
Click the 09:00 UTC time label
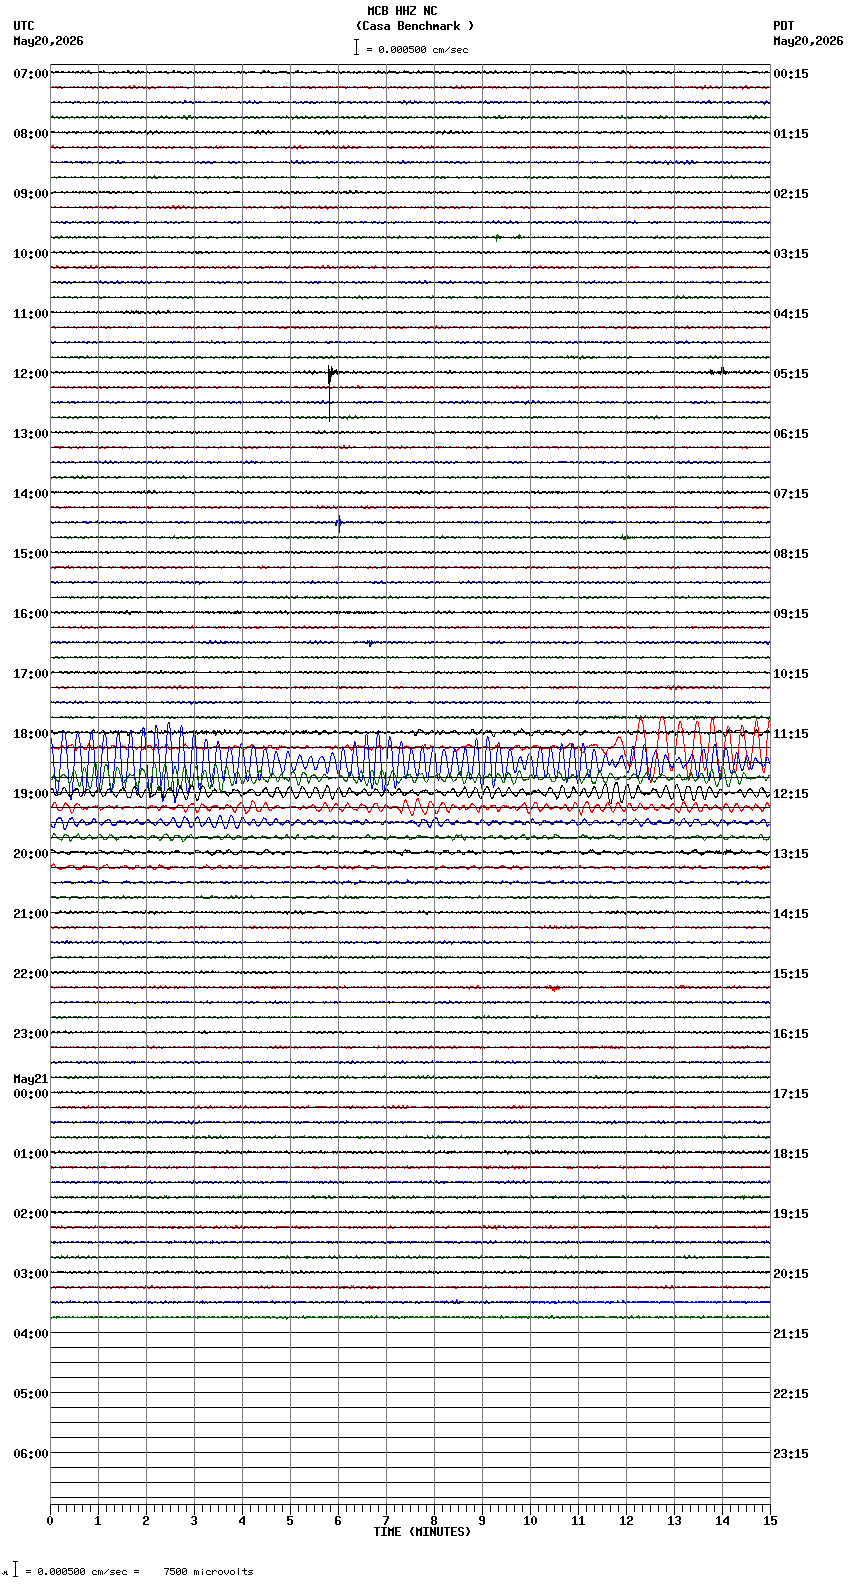tap(31, 194)
